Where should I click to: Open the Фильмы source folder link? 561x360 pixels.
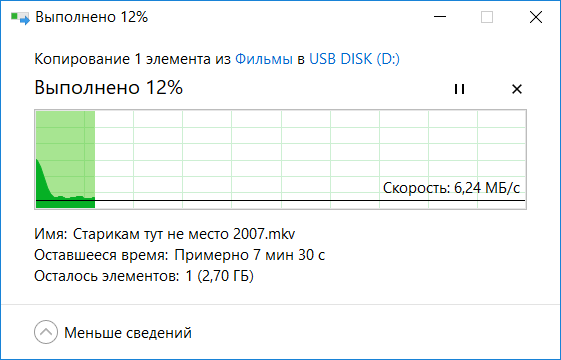pos(264,59)
